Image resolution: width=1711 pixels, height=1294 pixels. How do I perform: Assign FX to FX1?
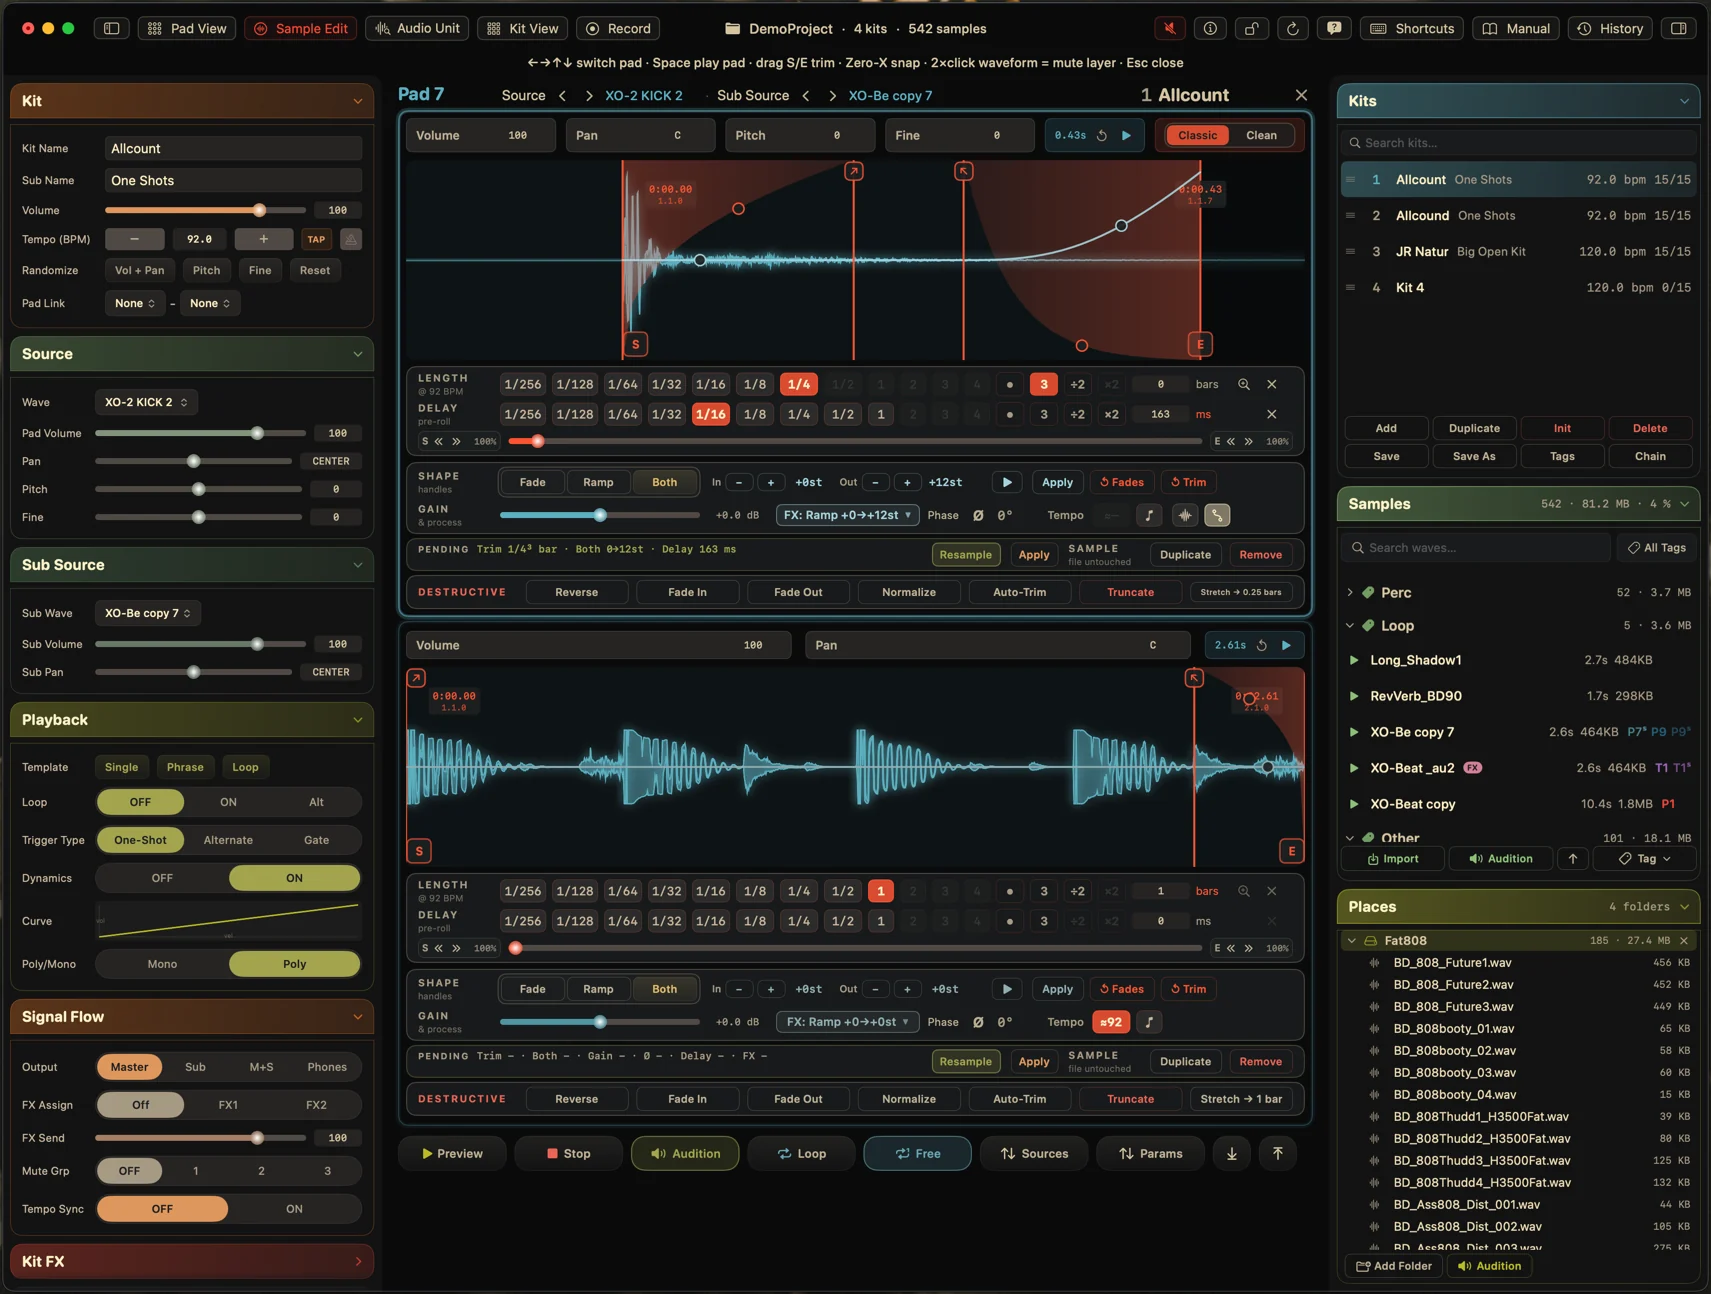[x=228, y=1105]
